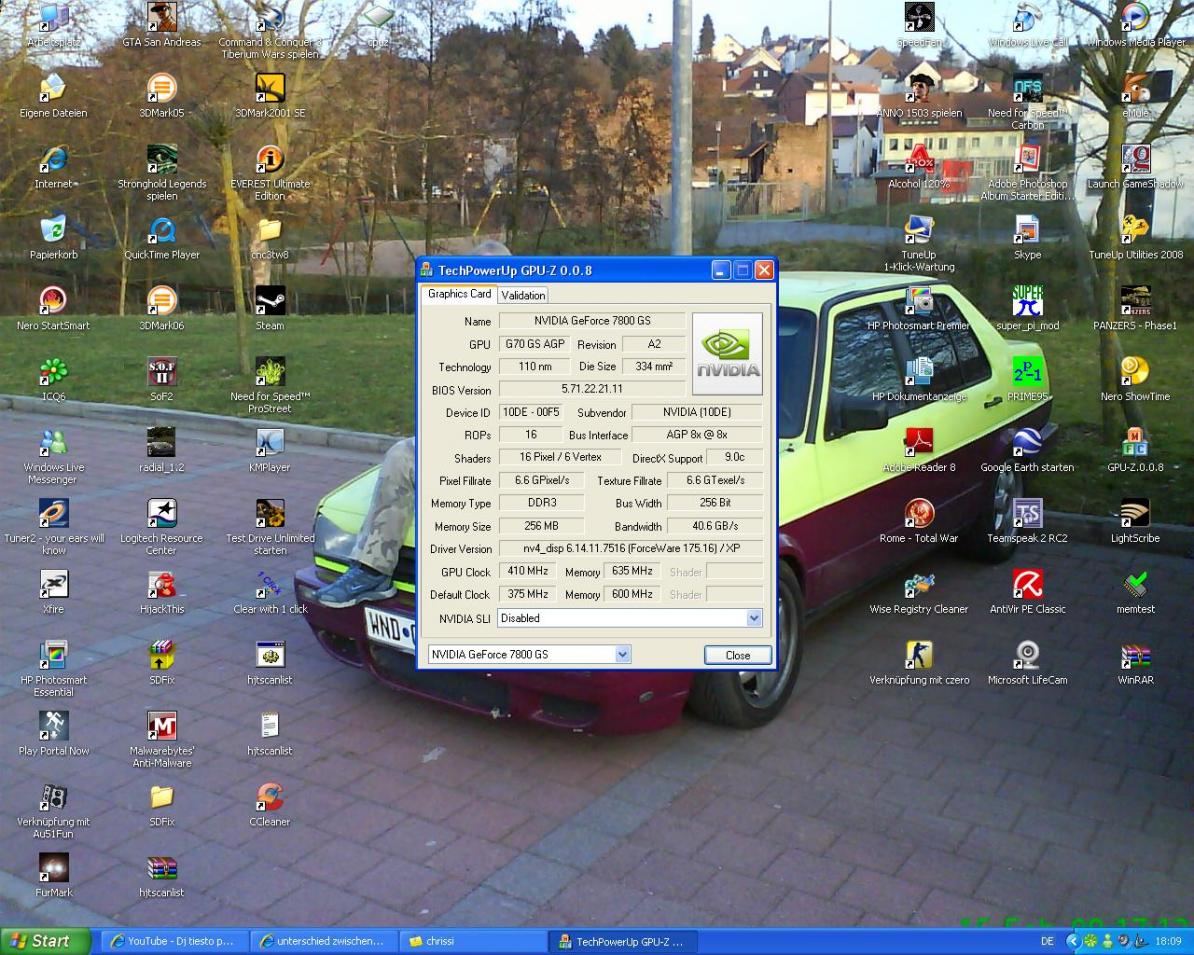Switch to unterschied zwischen taskbar window
Screen dimensions: 1194x955
[x=323, y=941]
